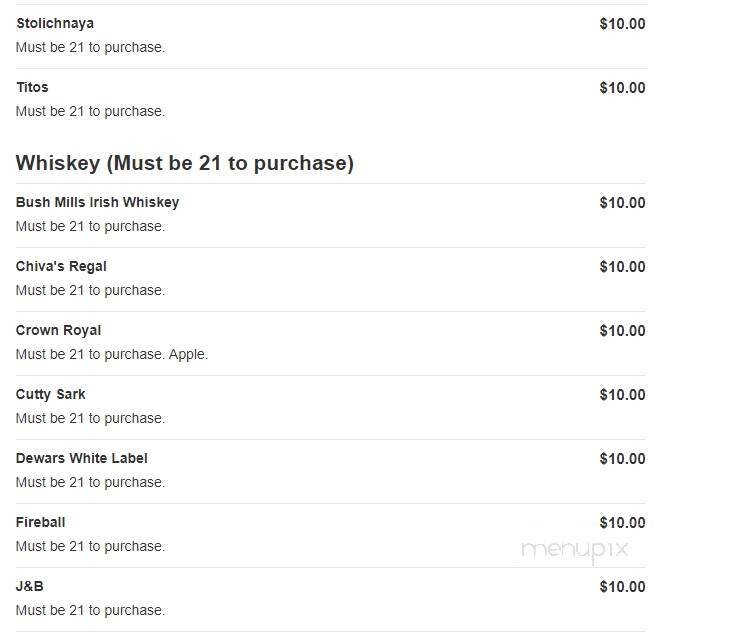
Task: Click the J&B $10.00 price
Action: point(622,586)
